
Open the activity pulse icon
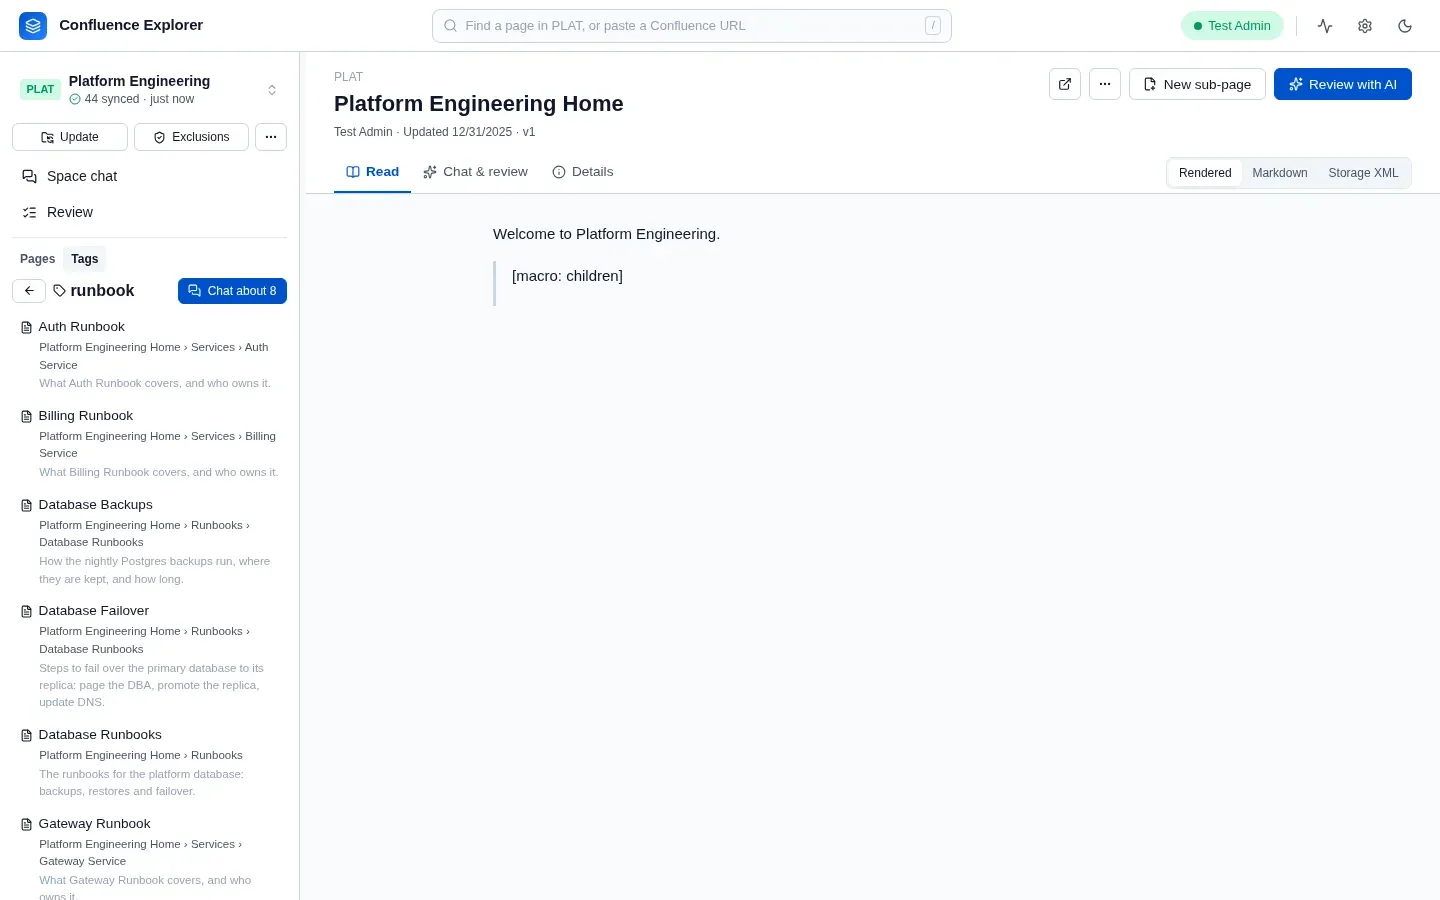(x=1325, y=26)
